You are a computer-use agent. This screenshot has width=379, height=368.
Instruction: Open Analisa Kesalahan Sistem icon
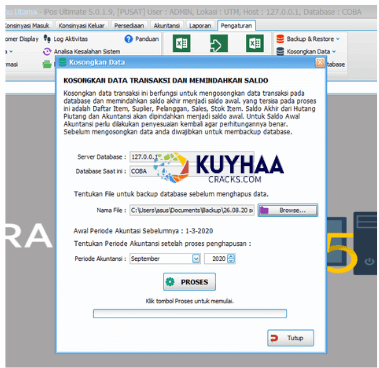[47, 52]
